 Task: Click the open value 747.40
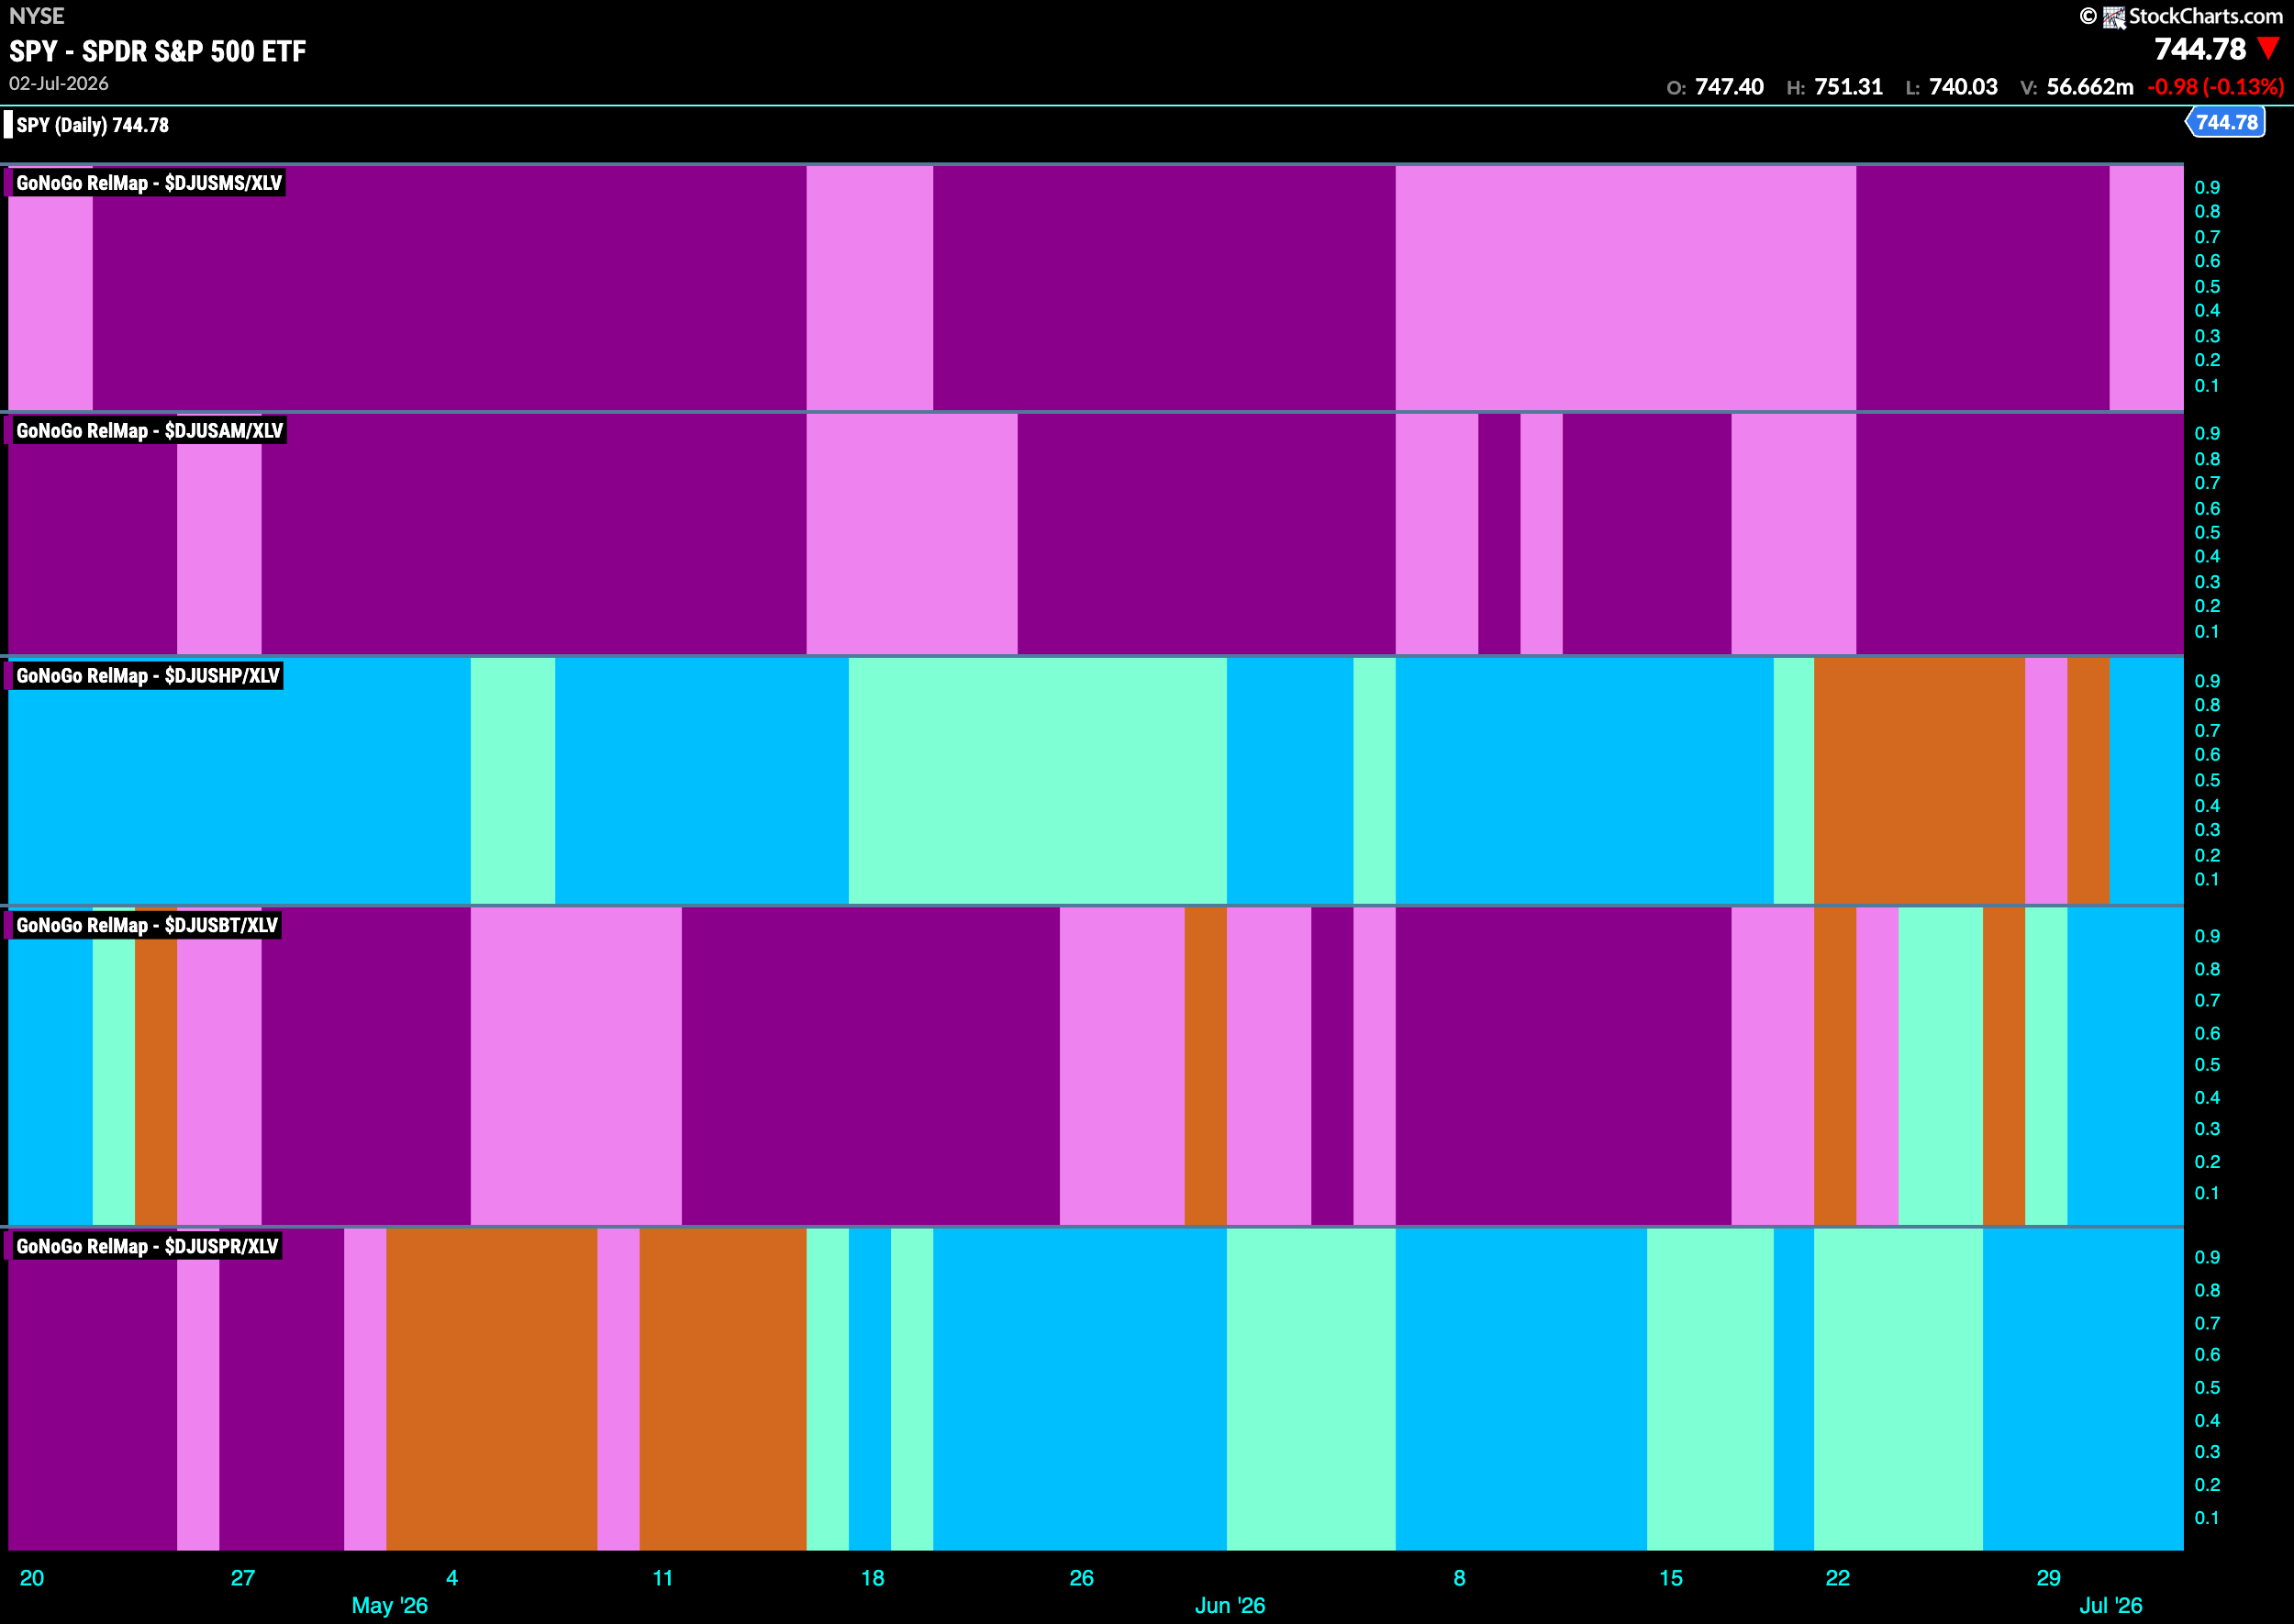[1729, 87]
